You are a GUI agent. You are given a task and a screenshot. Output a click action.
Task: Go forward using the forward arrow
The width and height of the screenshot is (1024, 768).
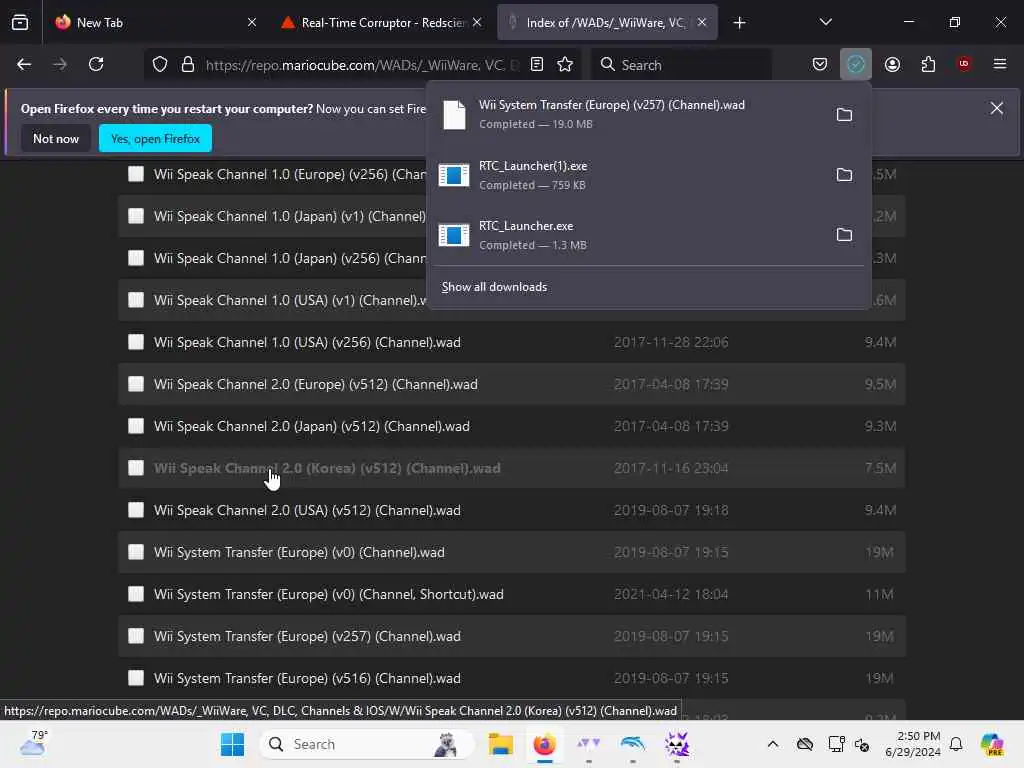(x=60, y=64)
